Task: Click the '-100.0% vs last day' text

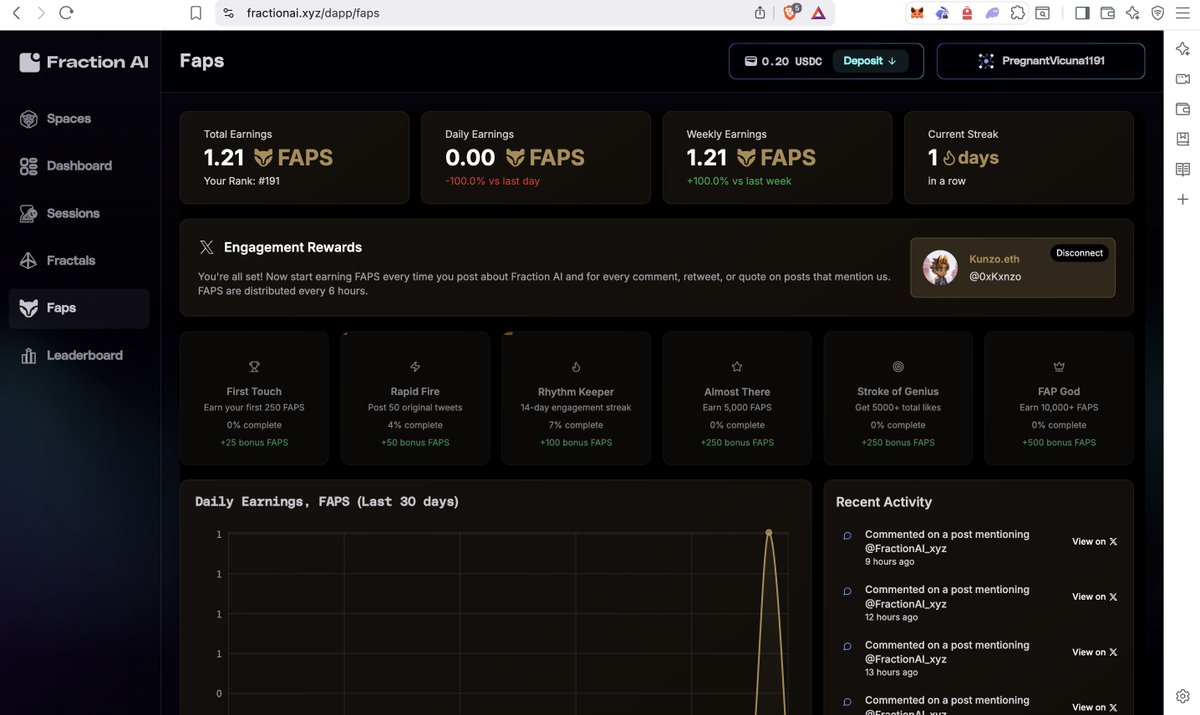Action: tap(492, 181)
